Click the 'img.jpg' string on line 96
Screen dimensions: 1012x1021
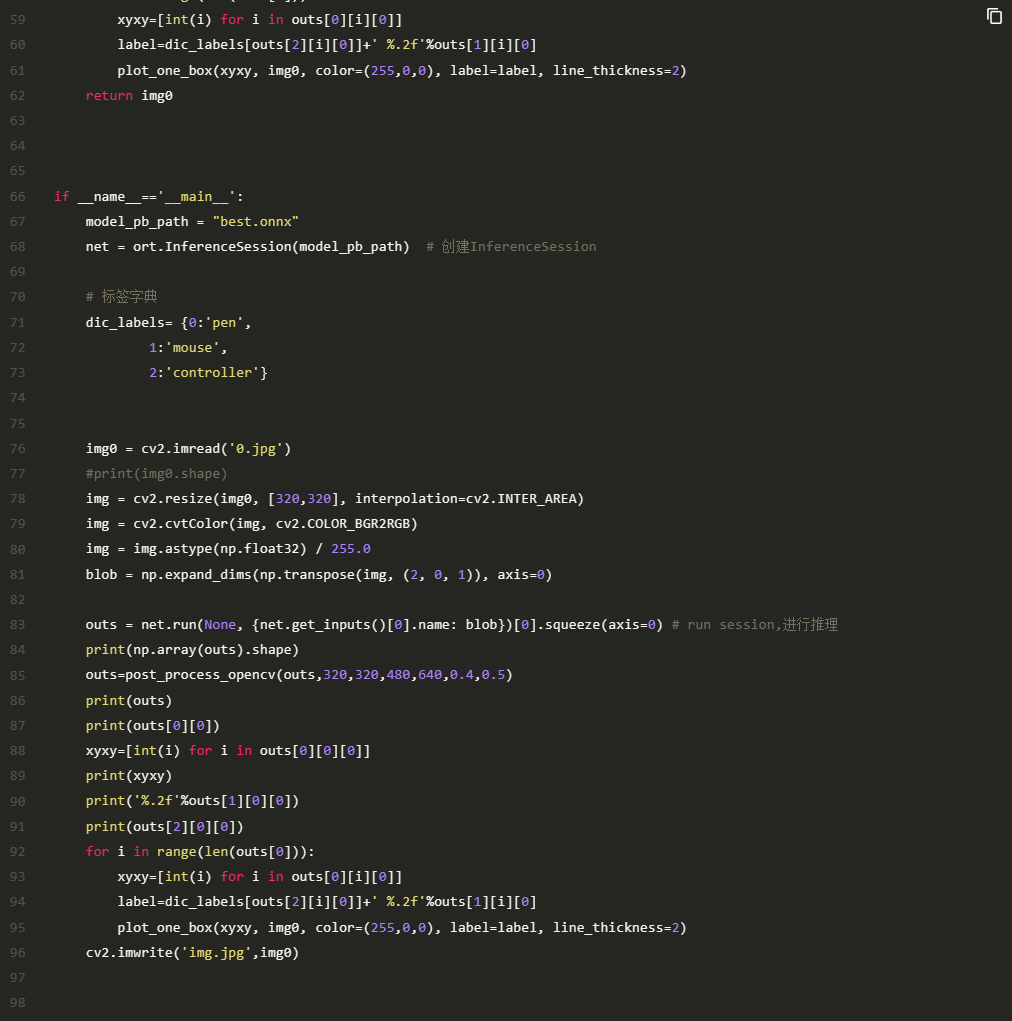216,953
